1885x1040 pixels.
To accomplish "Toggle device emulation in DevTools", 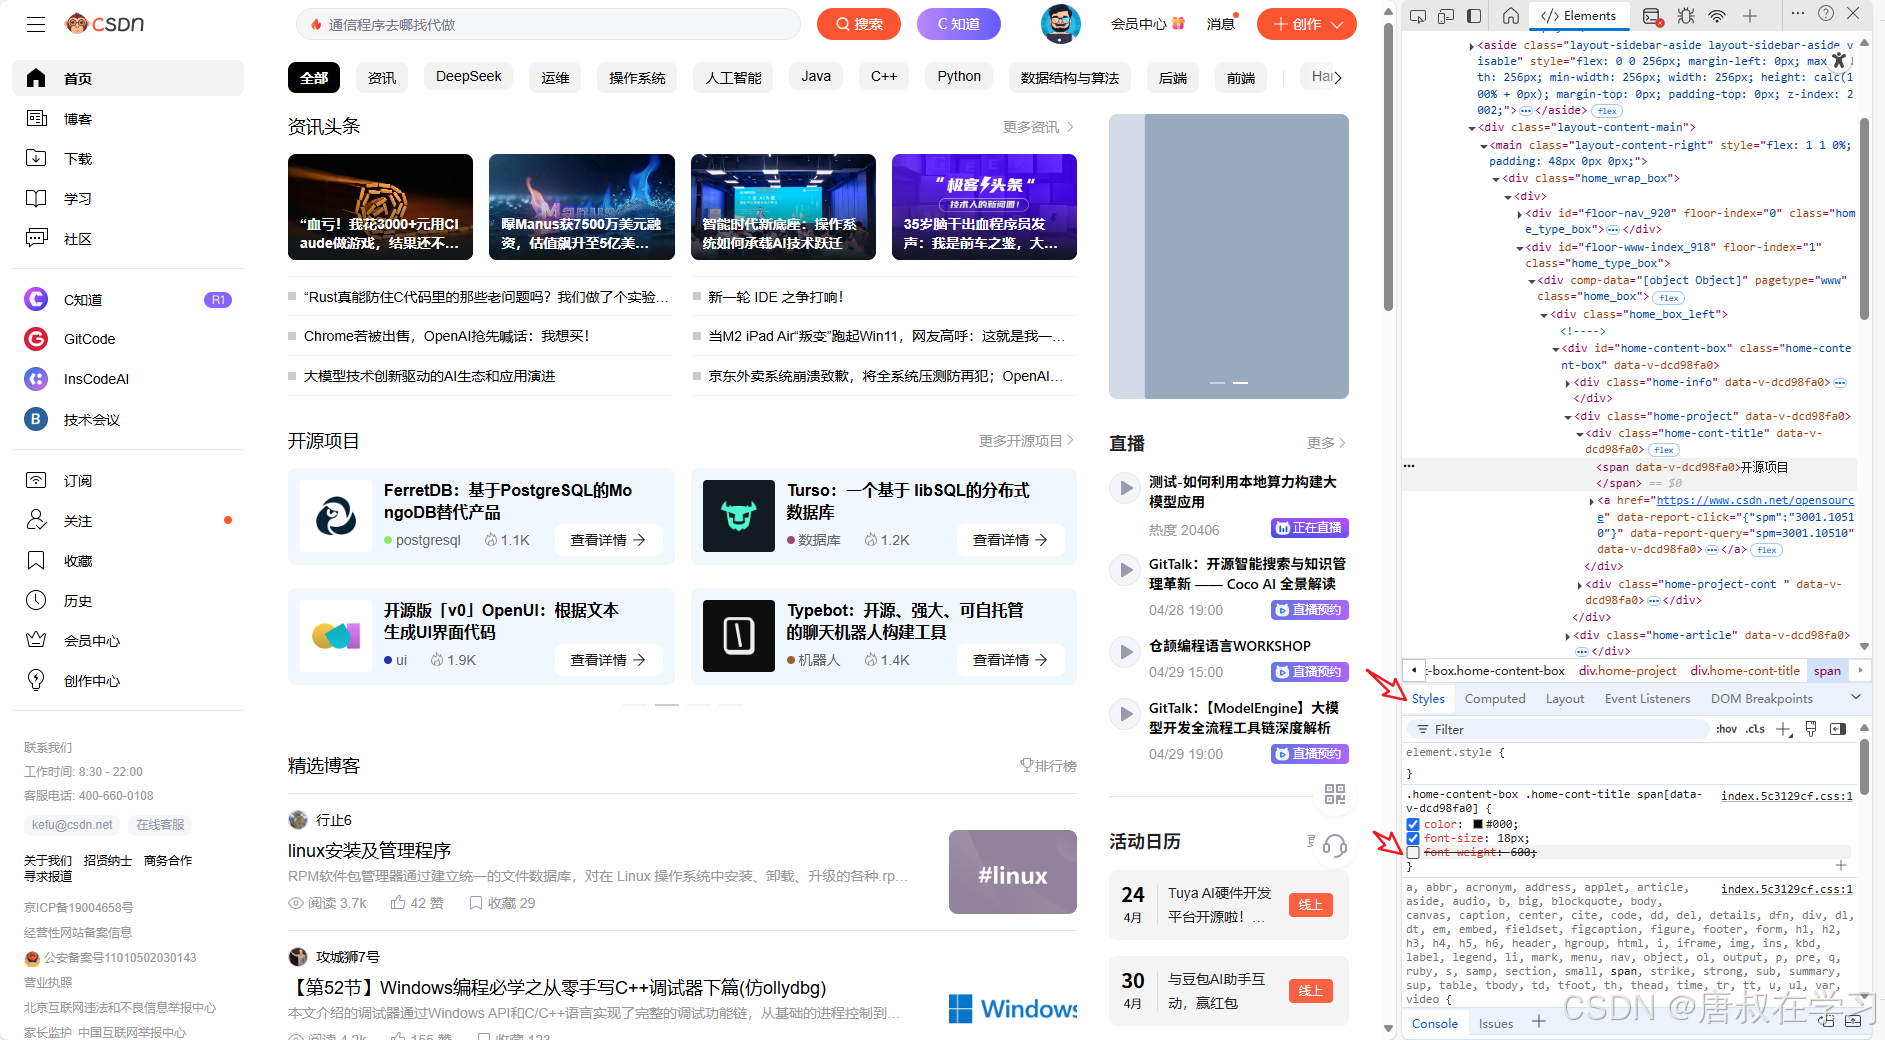I will [x=1446, y=16].
